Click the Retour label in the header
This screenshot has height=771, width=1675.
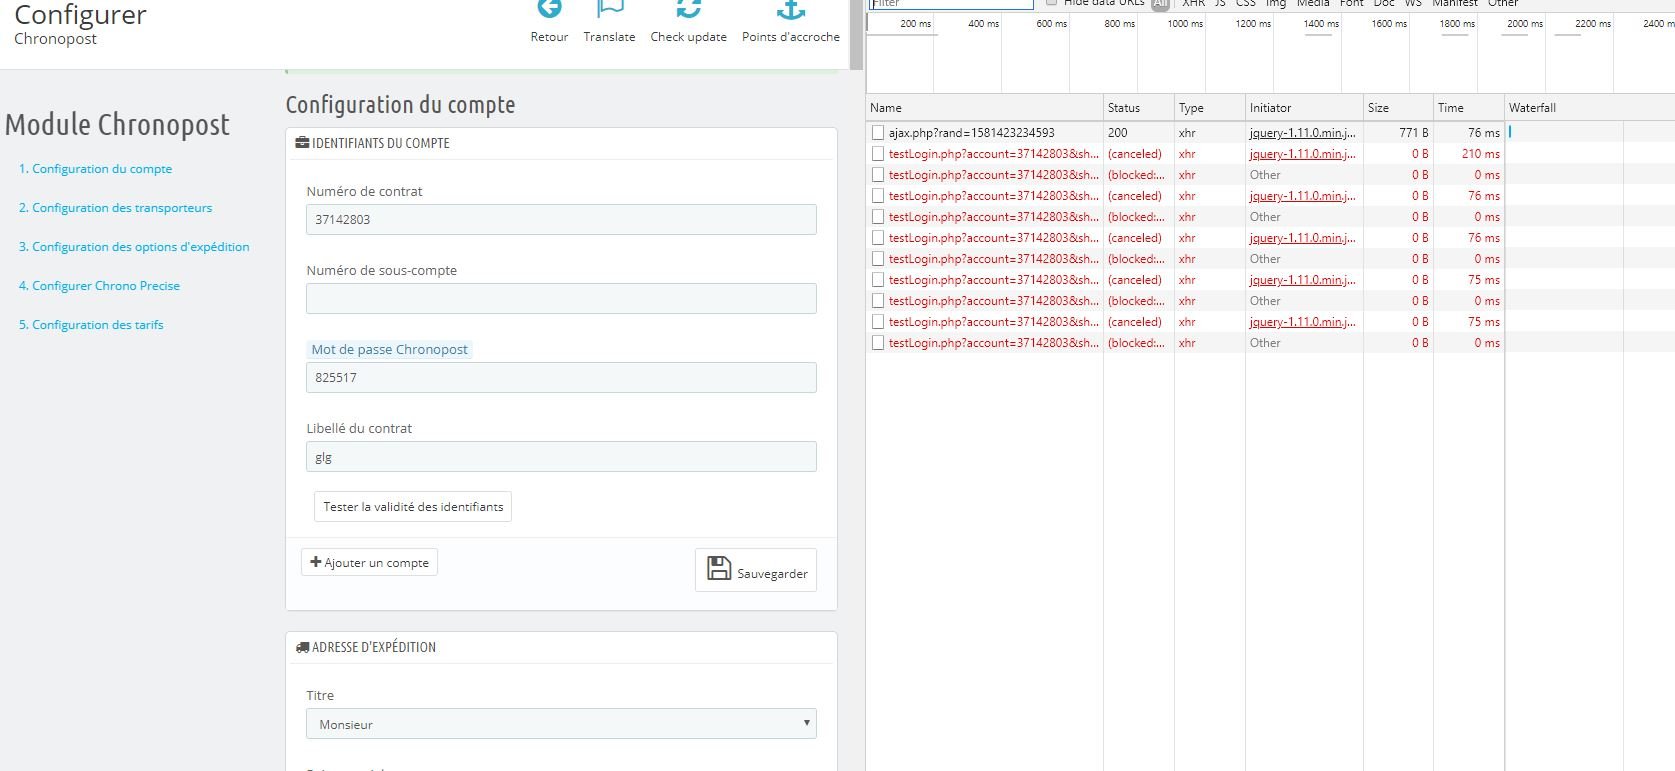click(549, 37)
